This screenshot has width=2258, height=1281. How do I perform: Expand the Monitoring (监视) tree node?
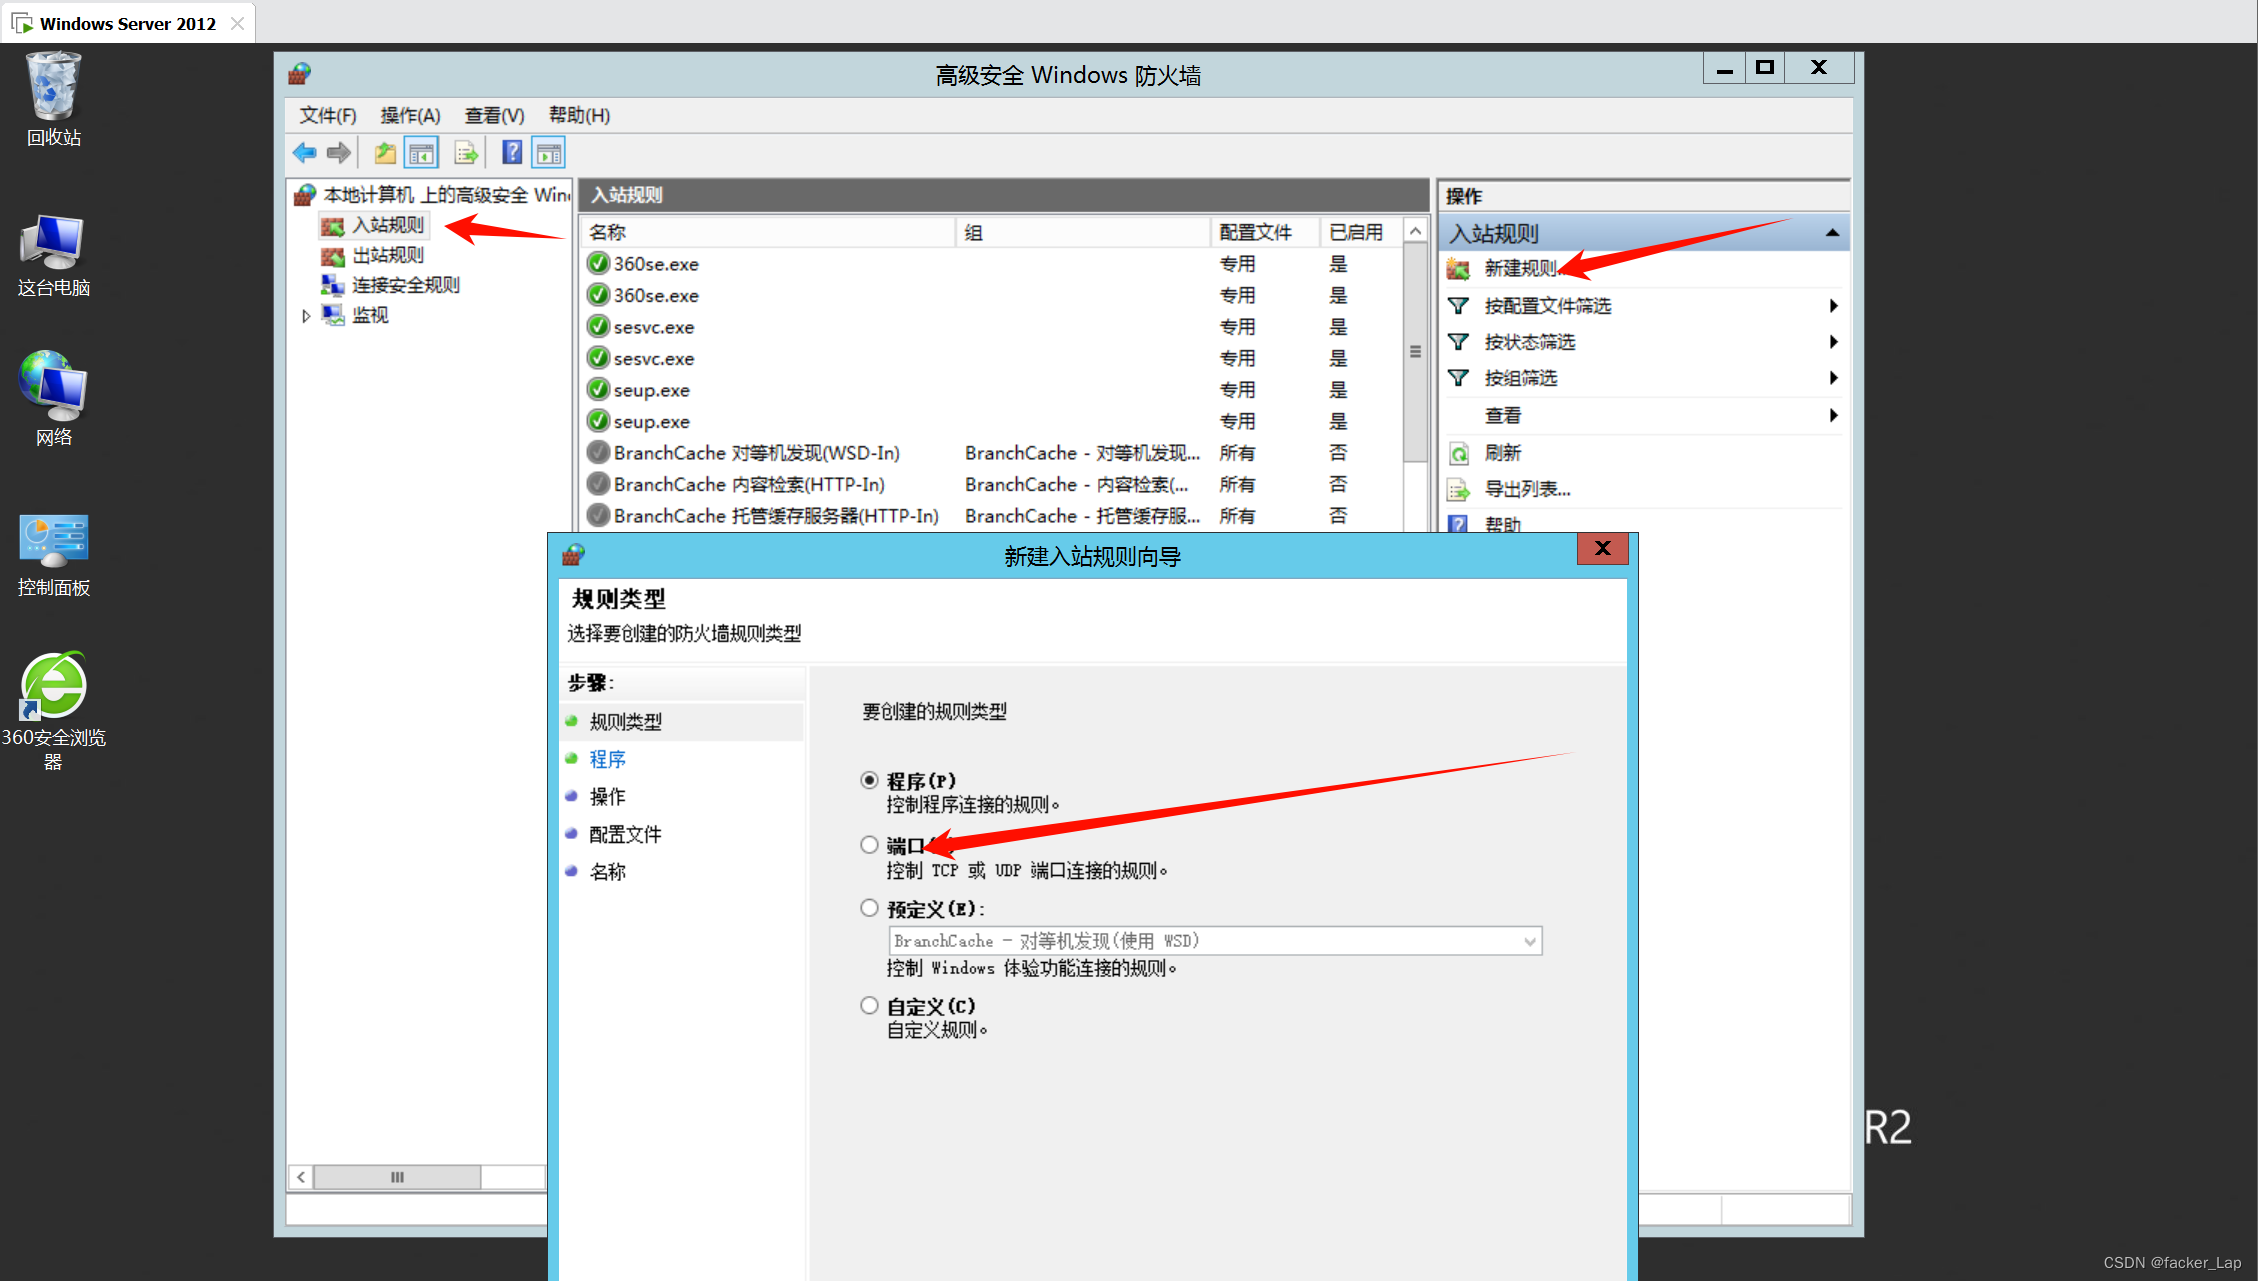[306, 315]
